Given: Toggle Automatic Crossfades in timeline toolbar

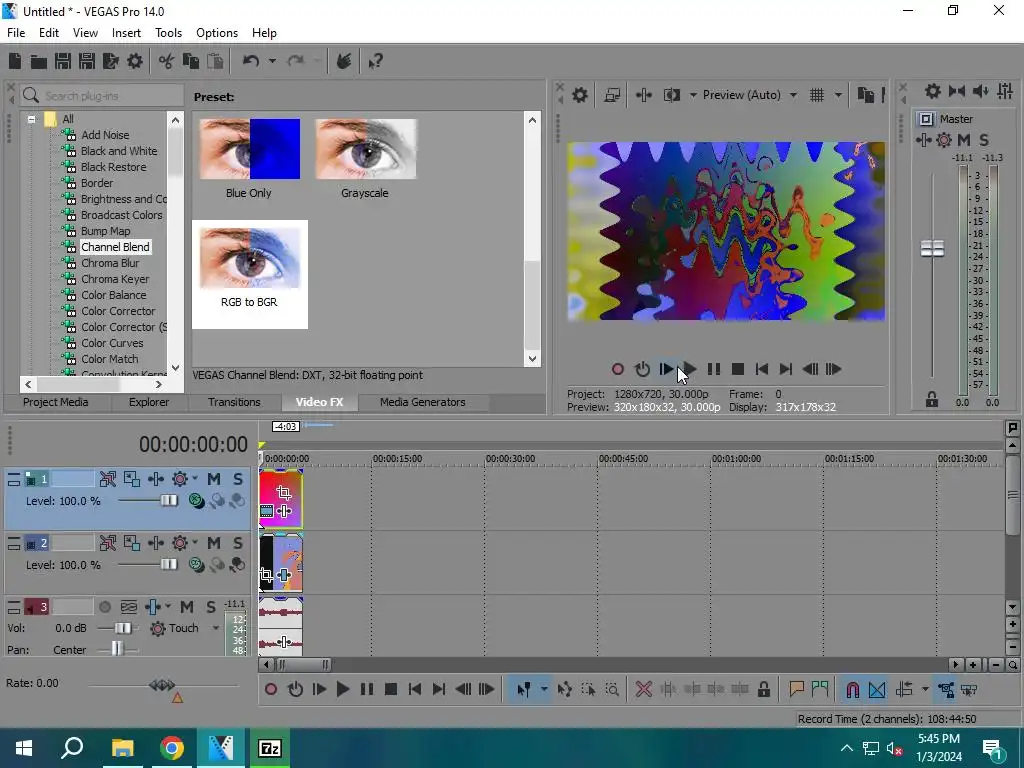Looking at the screenshot, I should (877, 689).
